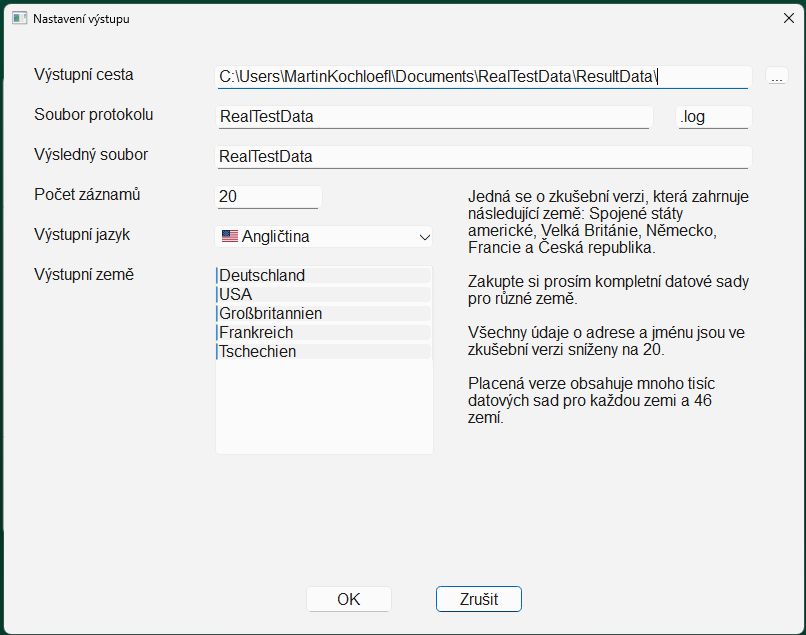Click the US flag in language selector
The width and height of the screenshot is (806, 635).
[230, 237]
